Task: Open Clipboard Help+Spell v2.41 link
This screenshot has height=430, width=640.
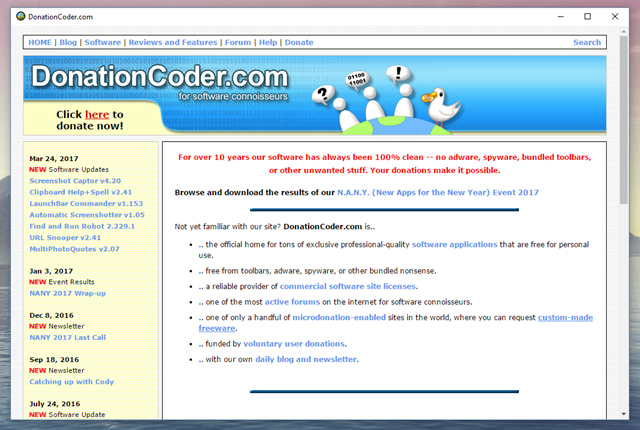Action: point(80,192)
